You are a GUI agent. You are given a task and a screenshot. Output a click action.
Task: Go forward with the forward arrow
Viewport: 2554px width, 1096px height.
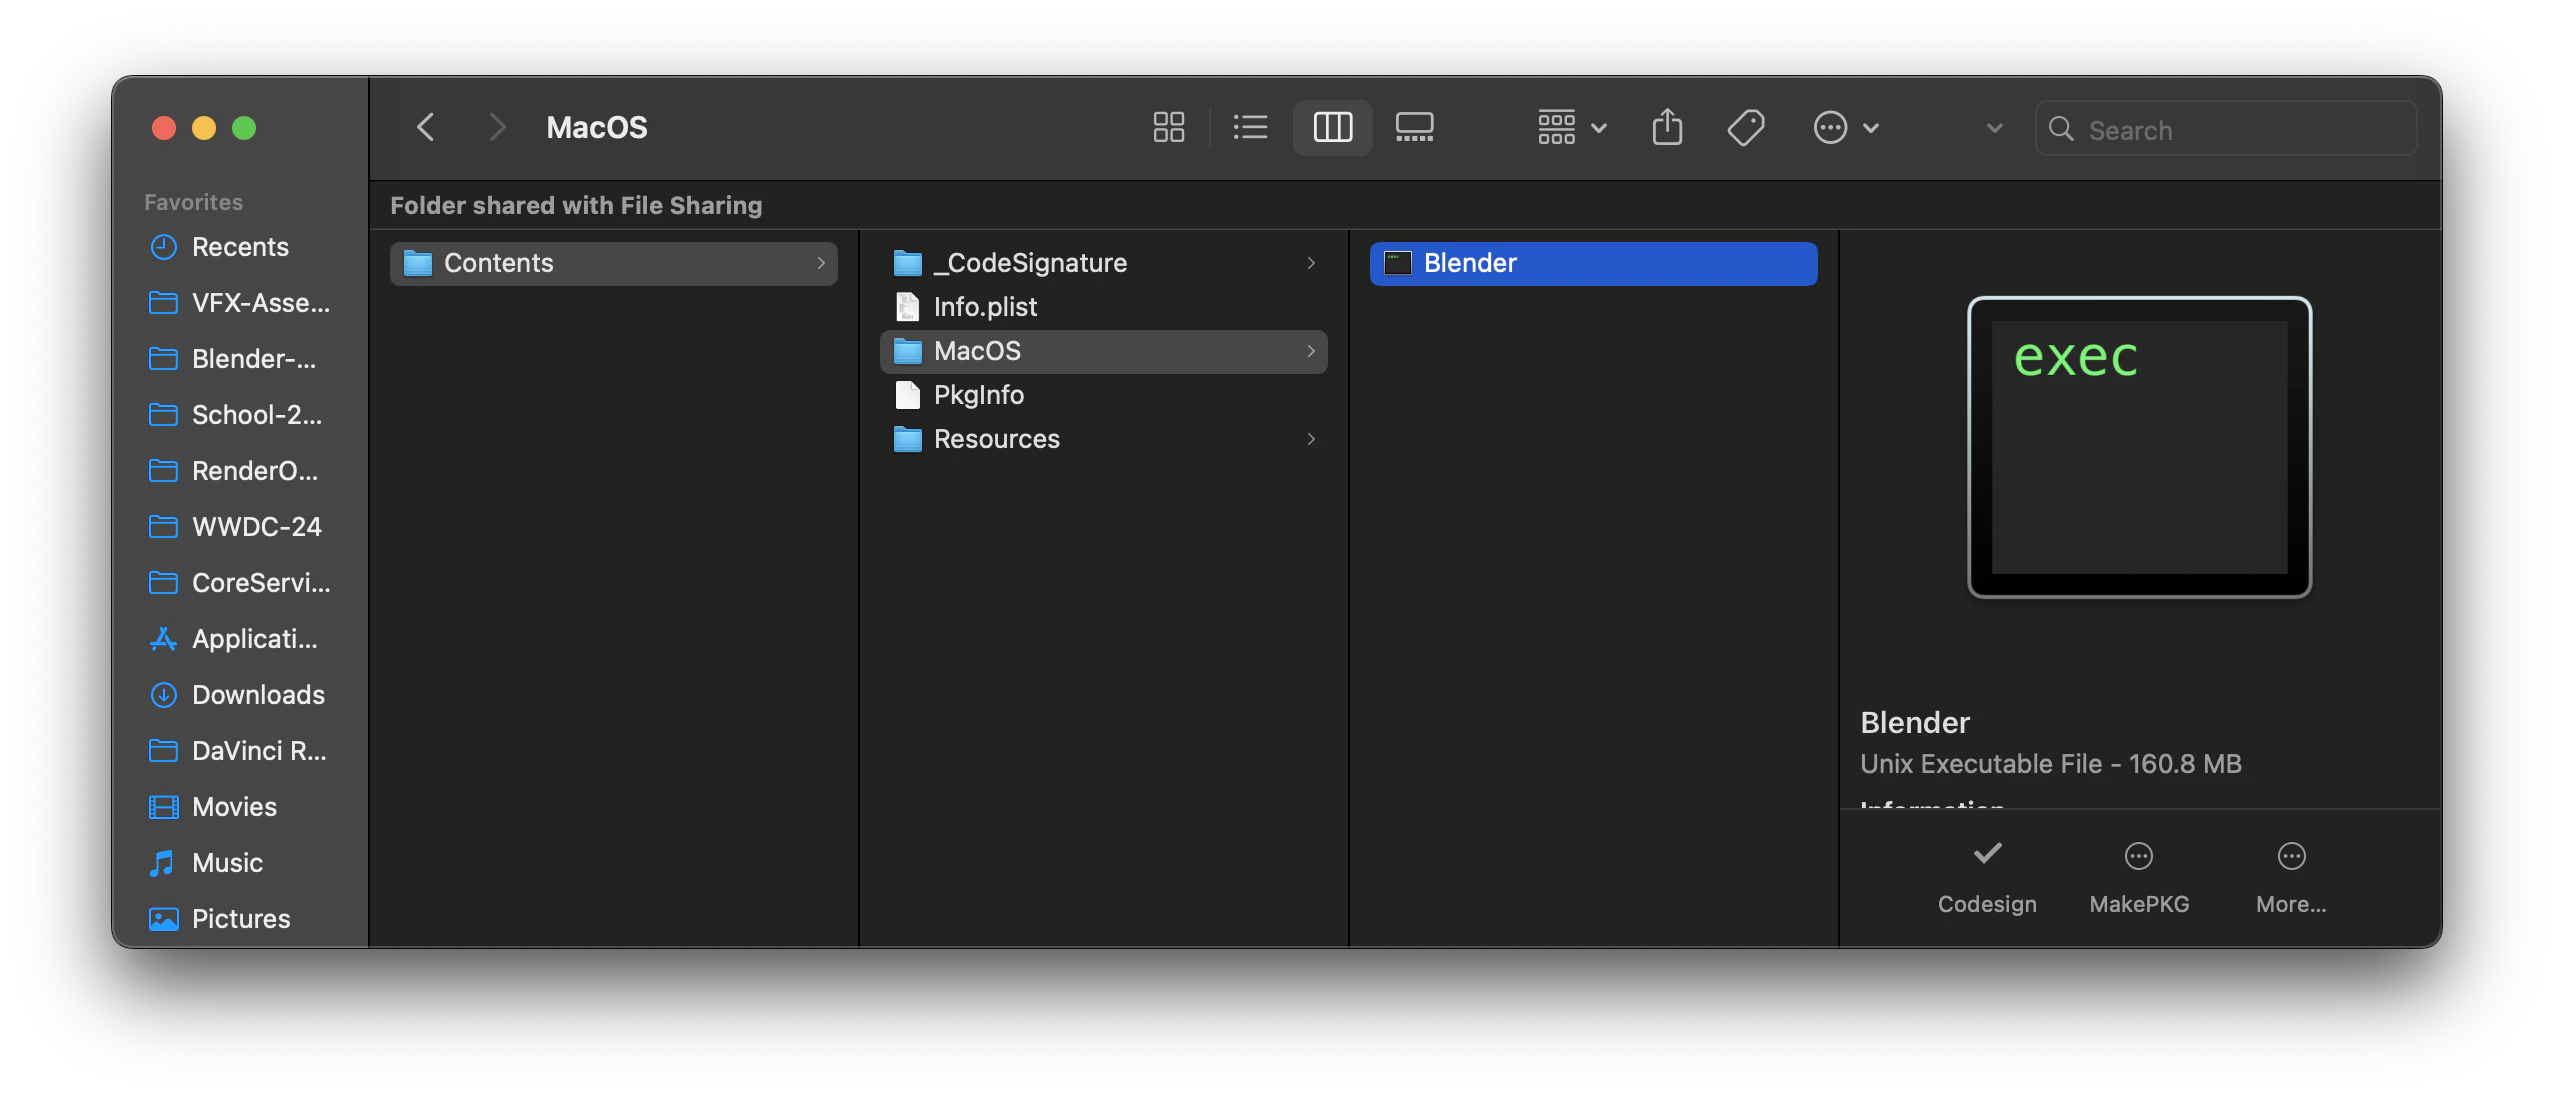click(496, 128)
